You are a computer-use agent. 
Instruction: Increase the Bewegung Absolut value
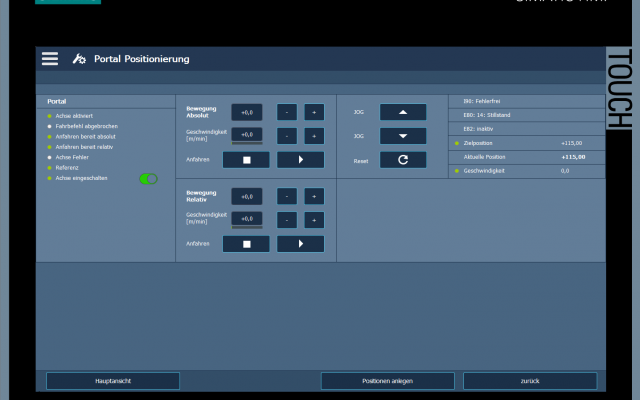pyautogui.click(x=314, y=112)
